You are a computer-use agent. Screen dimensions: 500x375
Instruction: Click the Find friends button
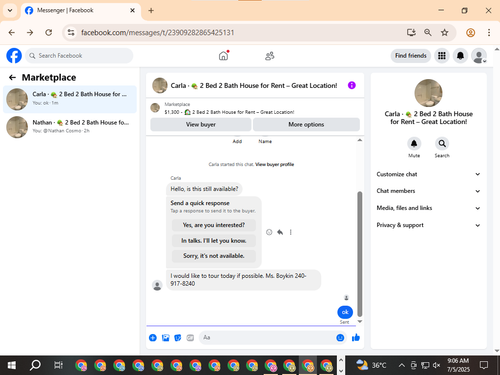tap(411, 56)
